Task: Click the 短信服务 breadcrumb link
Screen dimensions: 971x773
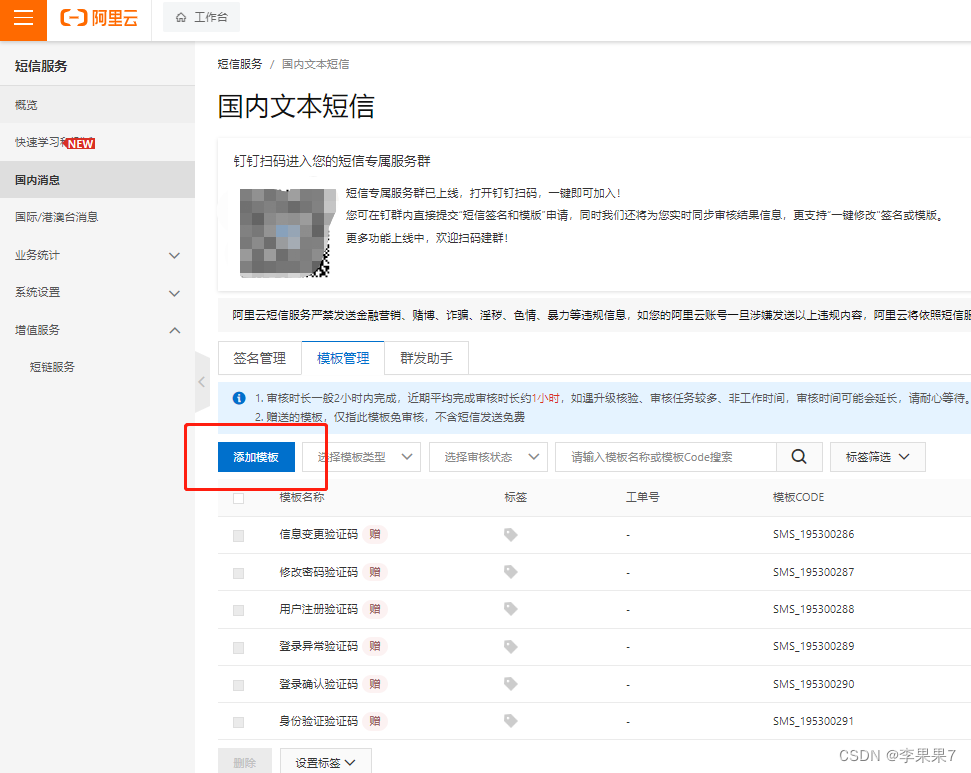Action: tap(240, 64)
